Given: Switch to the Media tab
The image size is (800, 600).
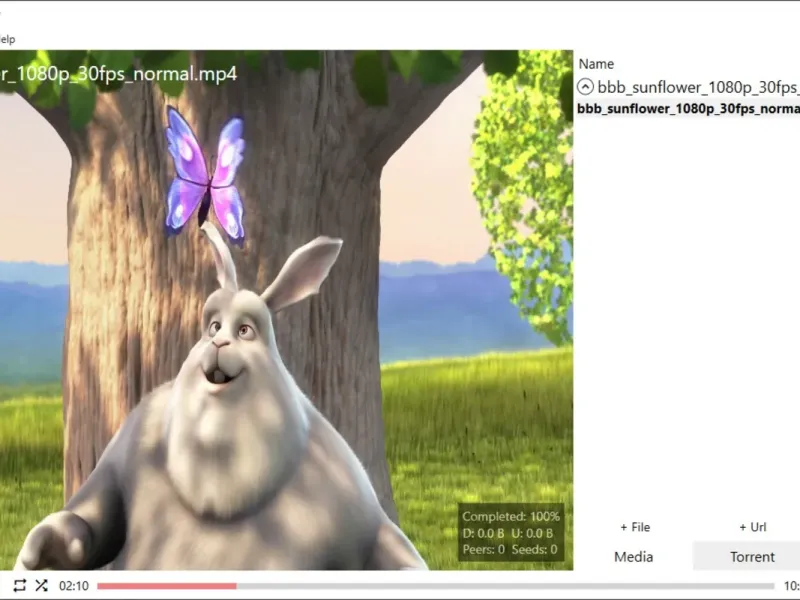Looking at the screenshot, I should pyautogui.click(x=633, y=557).
